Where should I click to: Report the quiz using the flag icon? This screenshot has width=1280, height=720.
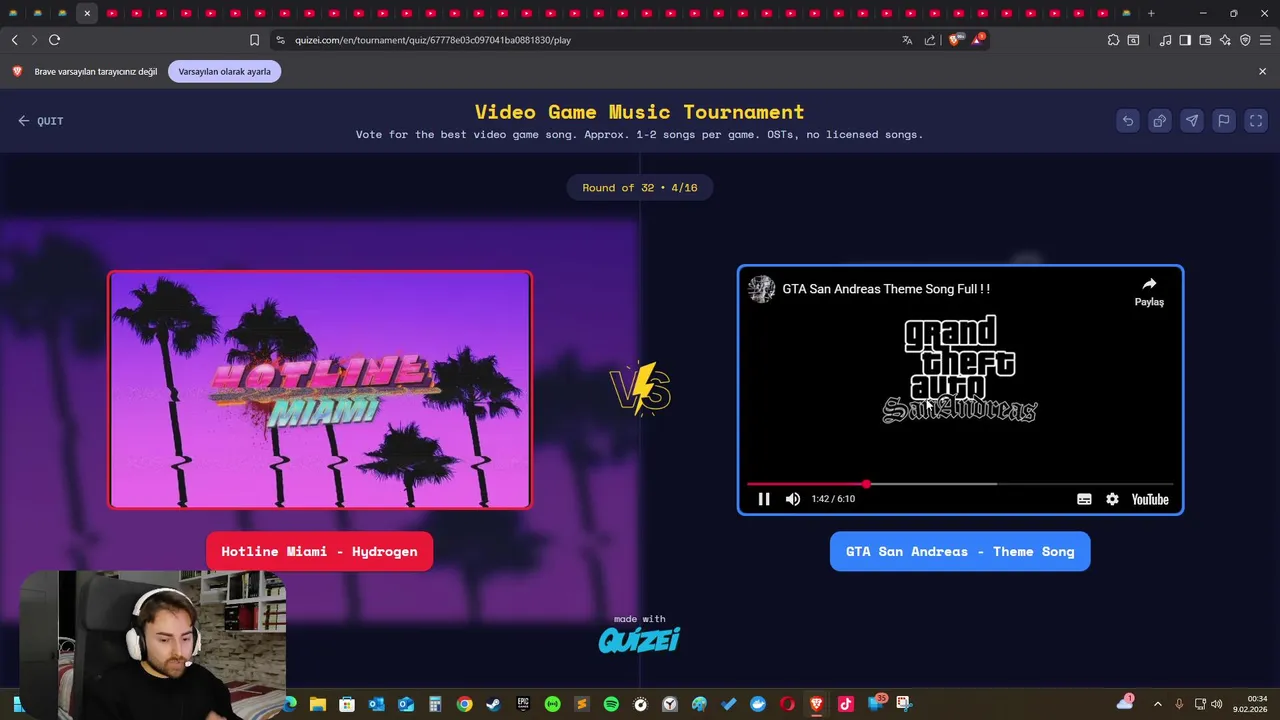(x=1224, y=121)
